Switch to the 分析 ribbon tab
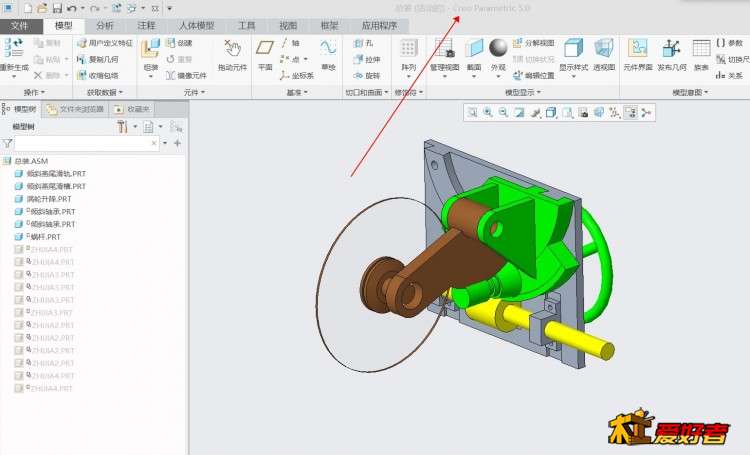Viewport: 750px width, 455px height. pos(105,26)
